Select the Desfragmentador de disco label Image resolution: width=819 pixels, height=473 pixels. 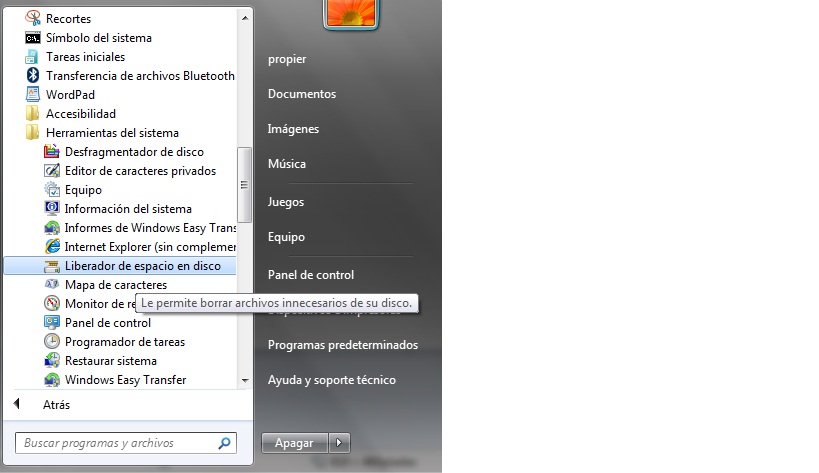point(134,151)
